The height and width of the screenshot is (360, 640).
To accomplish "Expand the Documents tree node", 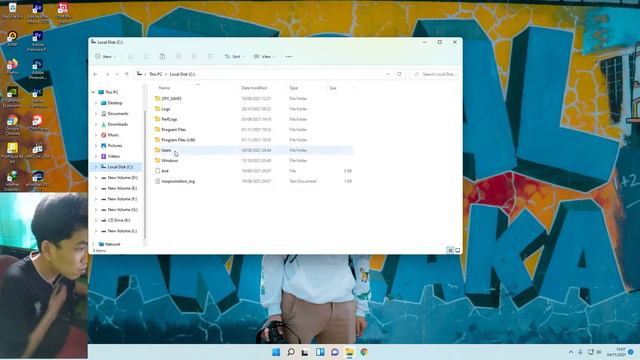I will (96, 113).
